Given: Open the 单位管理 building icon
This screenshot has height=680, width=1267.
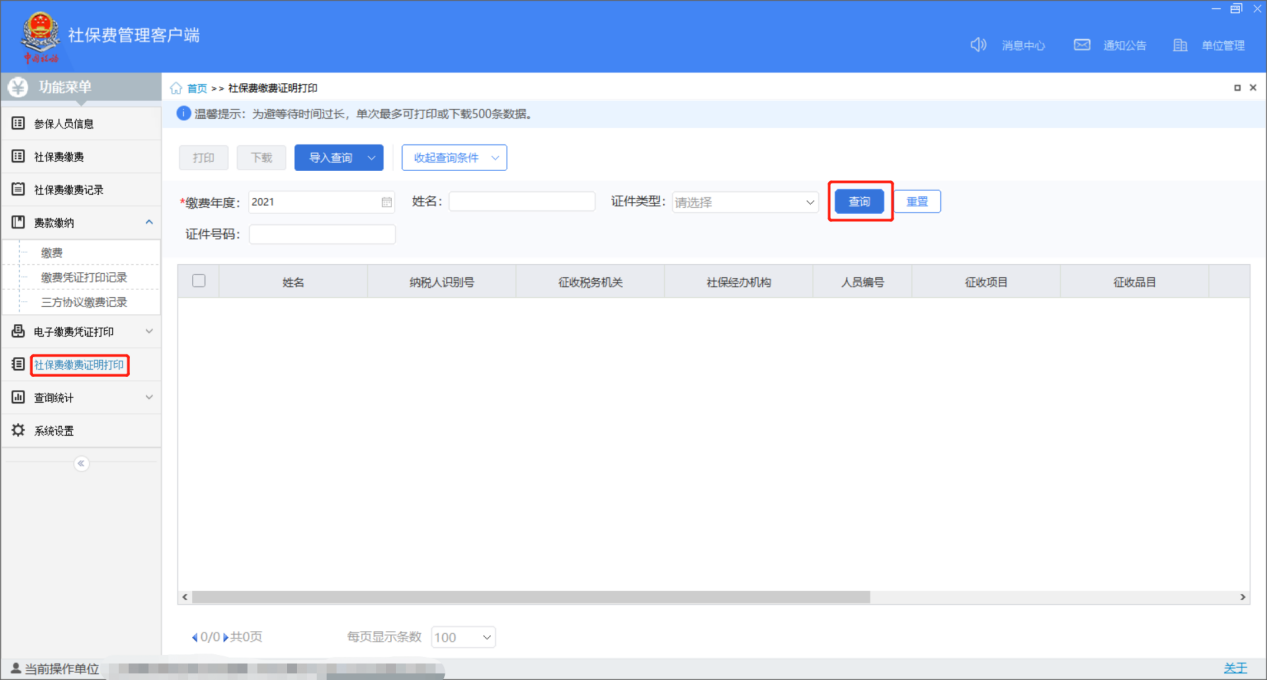Looking at the screenshot, I should [1180, 45].
